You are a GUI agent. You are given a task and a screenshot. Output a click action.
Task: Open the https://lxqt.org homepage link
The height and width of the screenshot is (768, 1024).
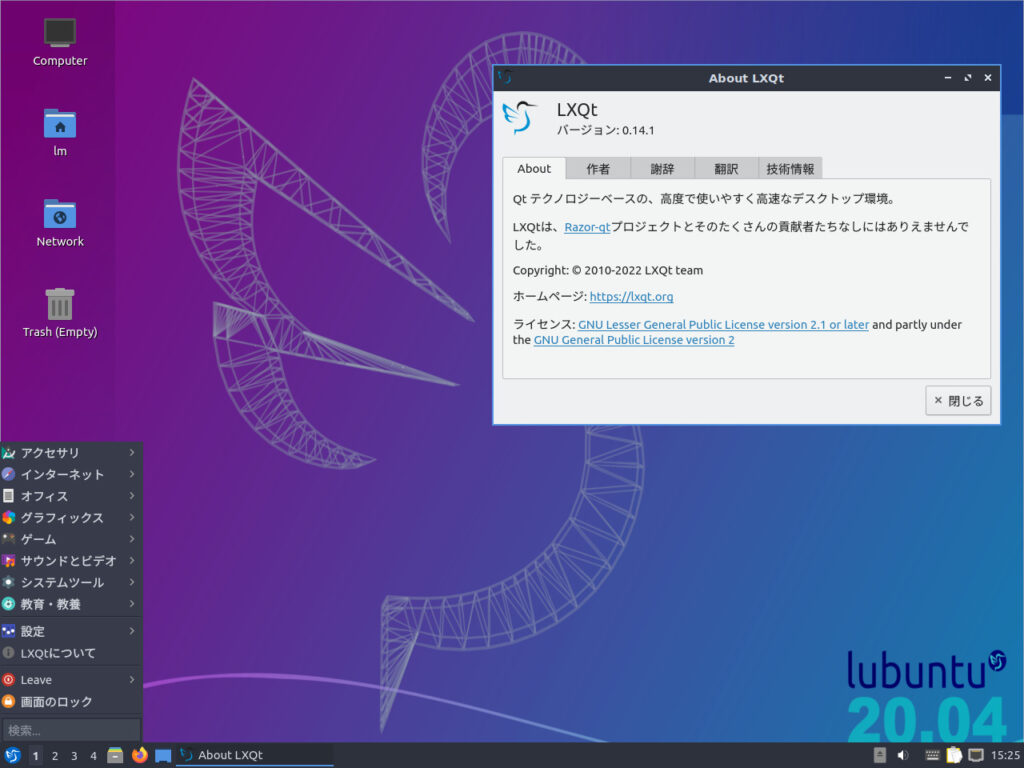click(632, 296)
